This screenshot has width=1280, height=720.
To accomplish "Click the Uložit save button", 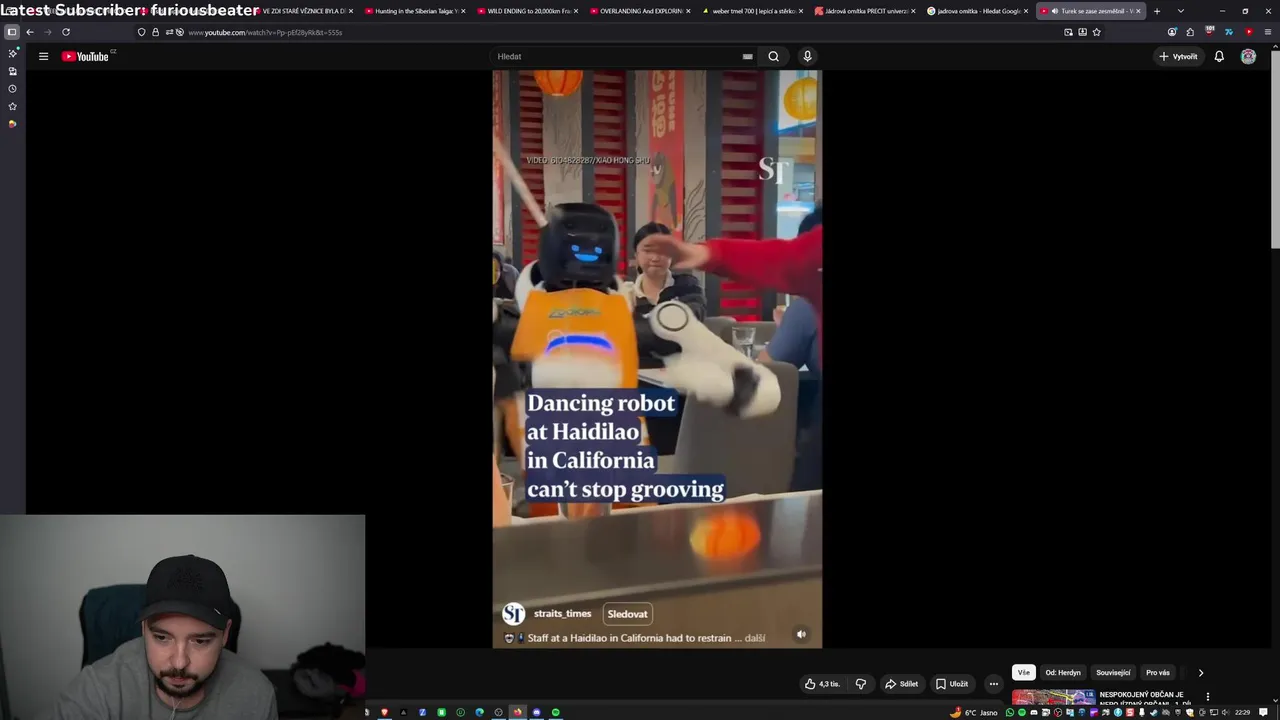I will (x=952, y=684).
